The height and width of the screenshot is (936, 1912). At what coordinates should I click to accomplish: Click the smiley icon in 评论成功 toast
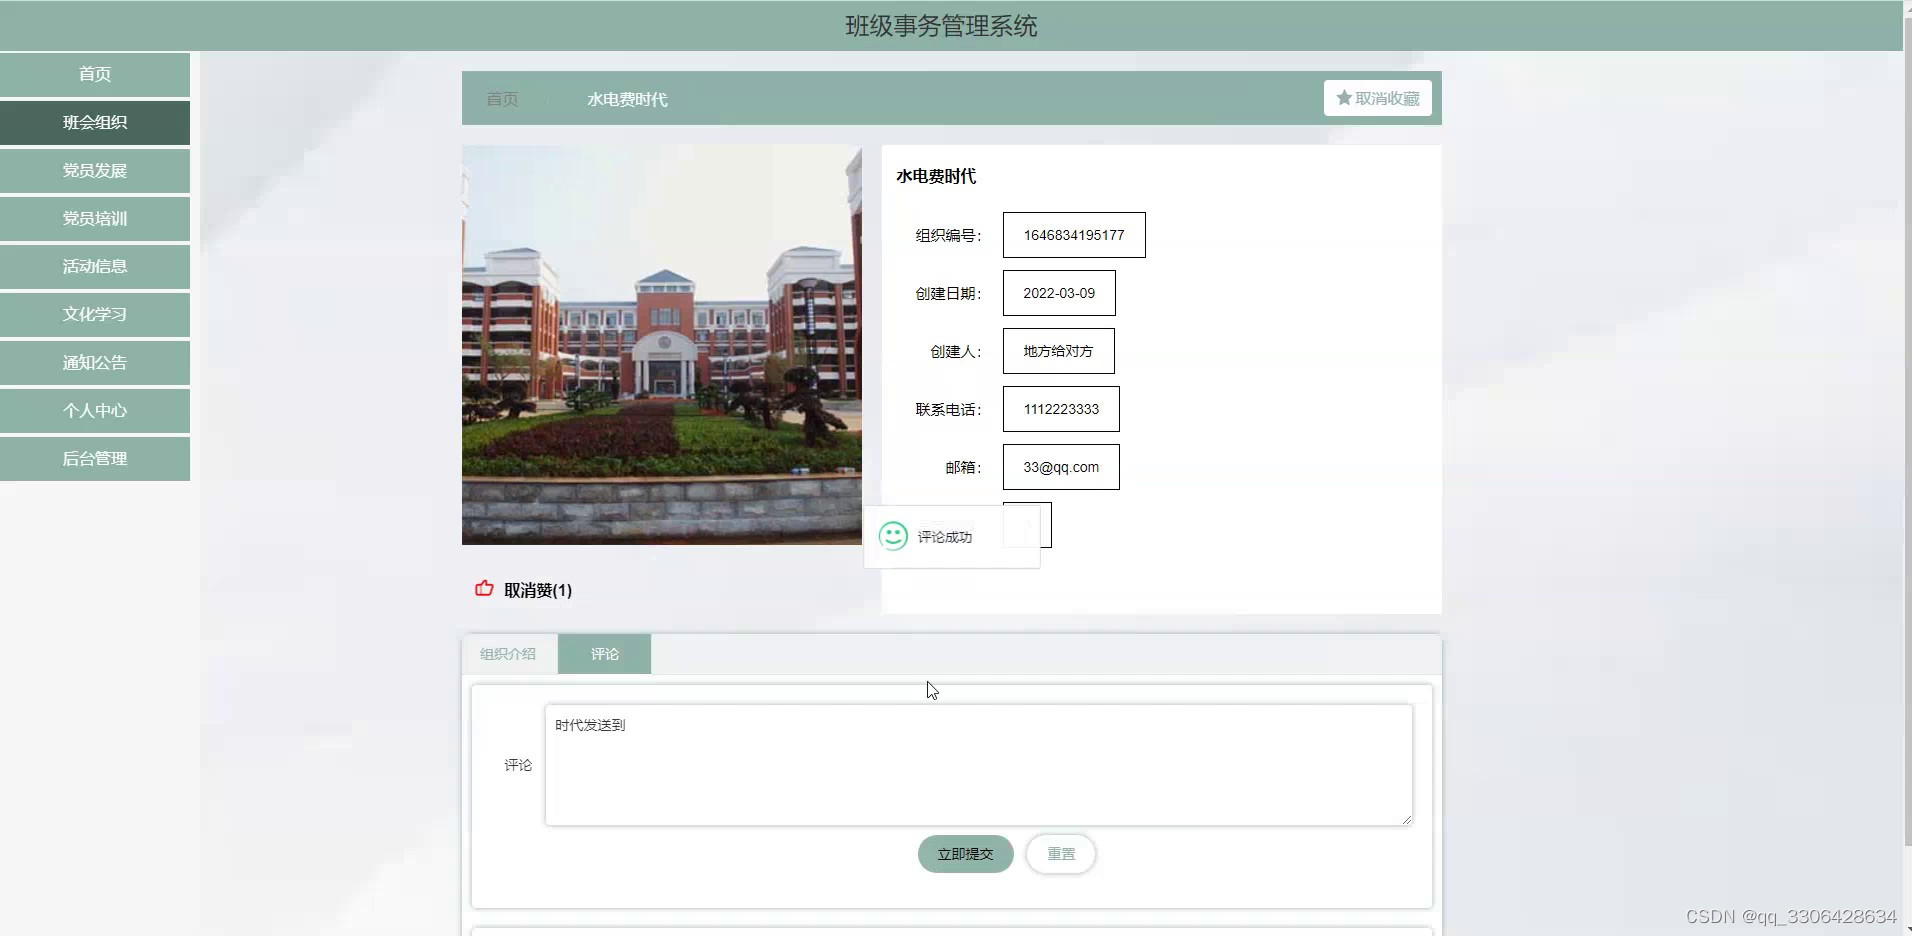click(x=893, y=536)
